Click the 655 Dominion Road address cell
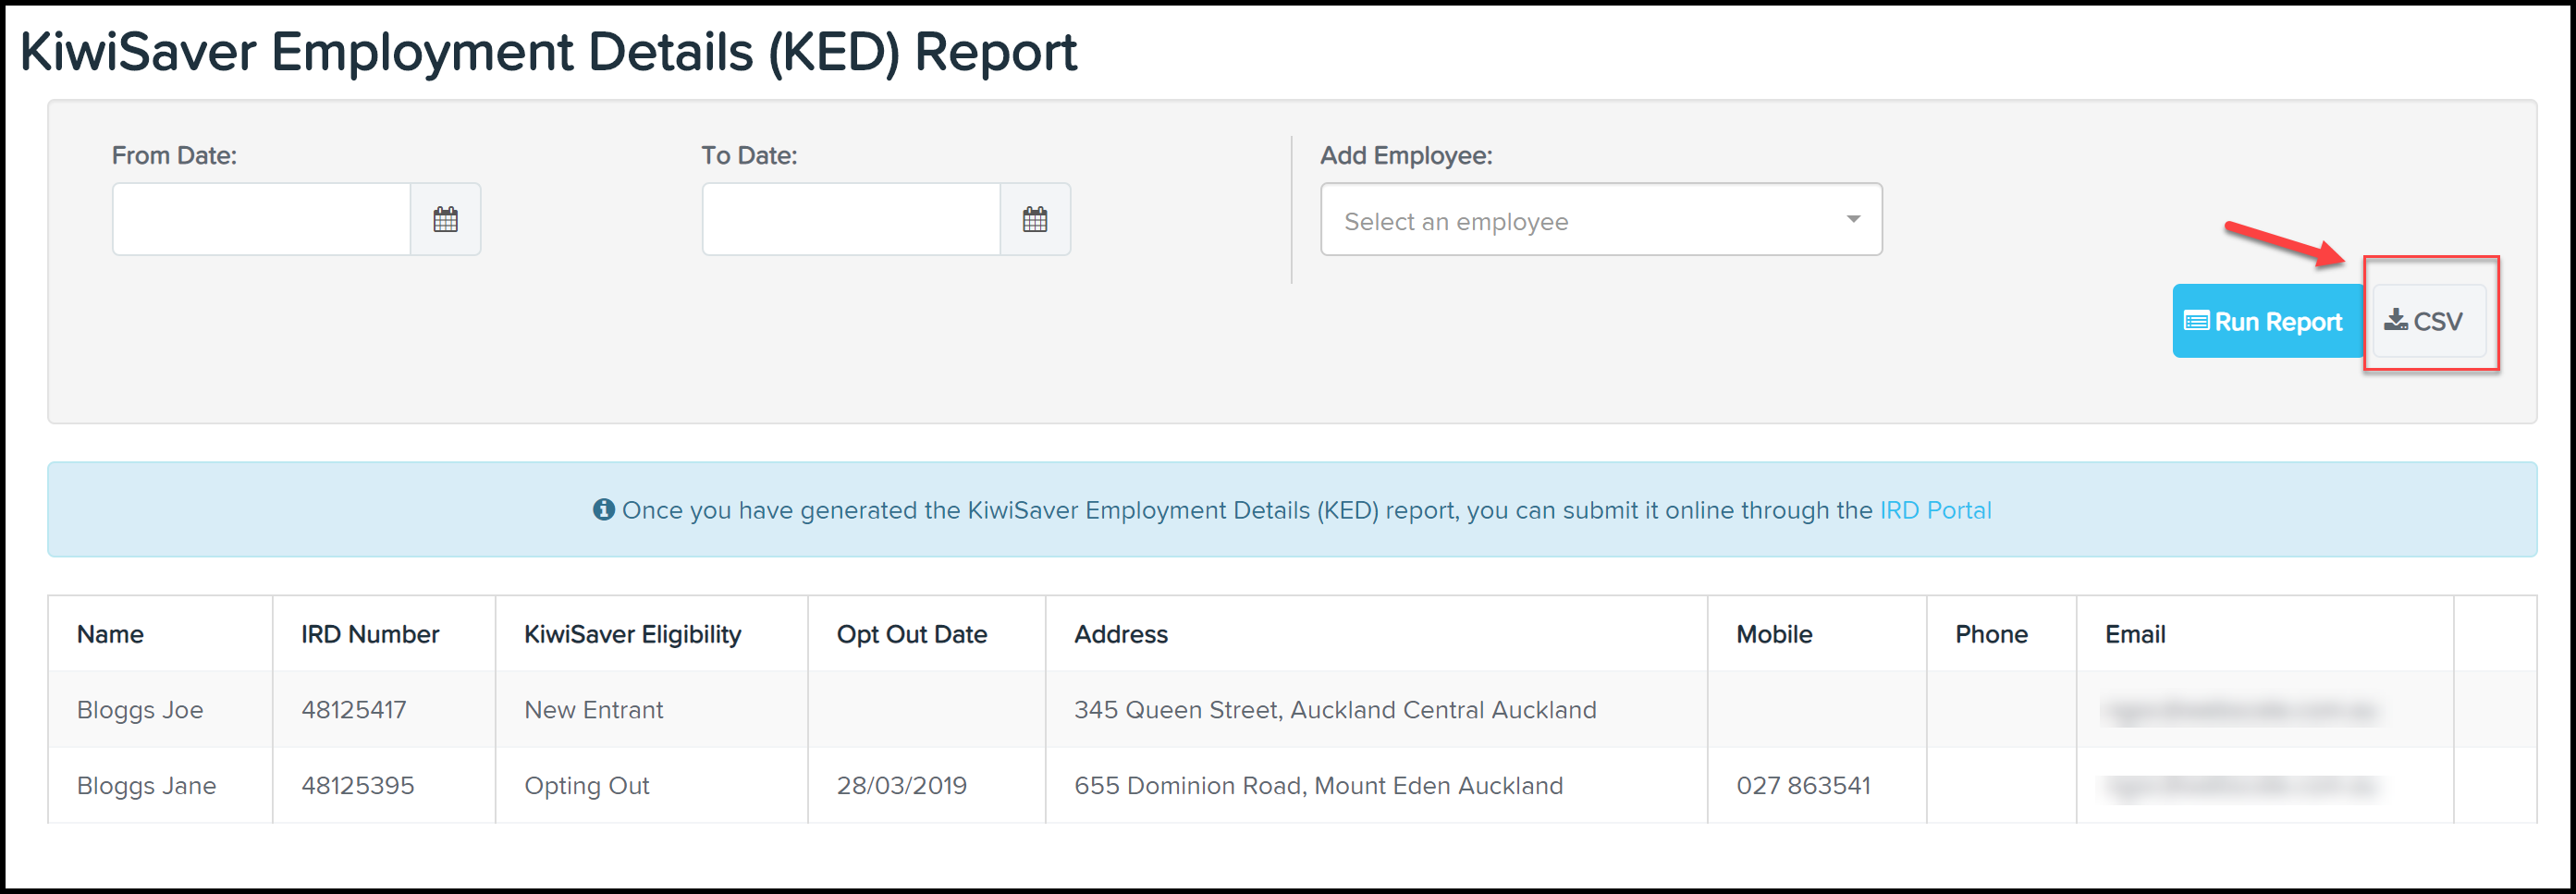Image resolution: width=2576 pixels, height=894 pixels. point(1377,785)
